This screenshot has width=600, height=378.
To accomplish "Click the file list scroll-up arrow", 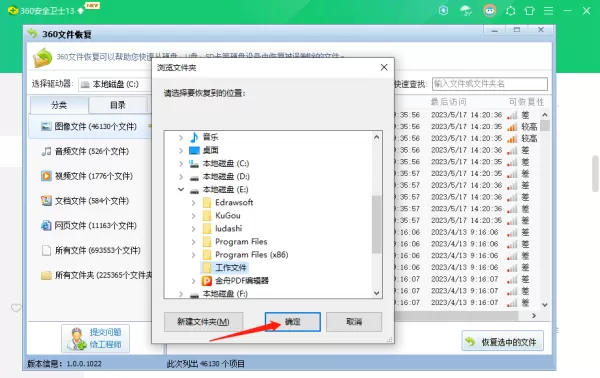I will [545, 114].
